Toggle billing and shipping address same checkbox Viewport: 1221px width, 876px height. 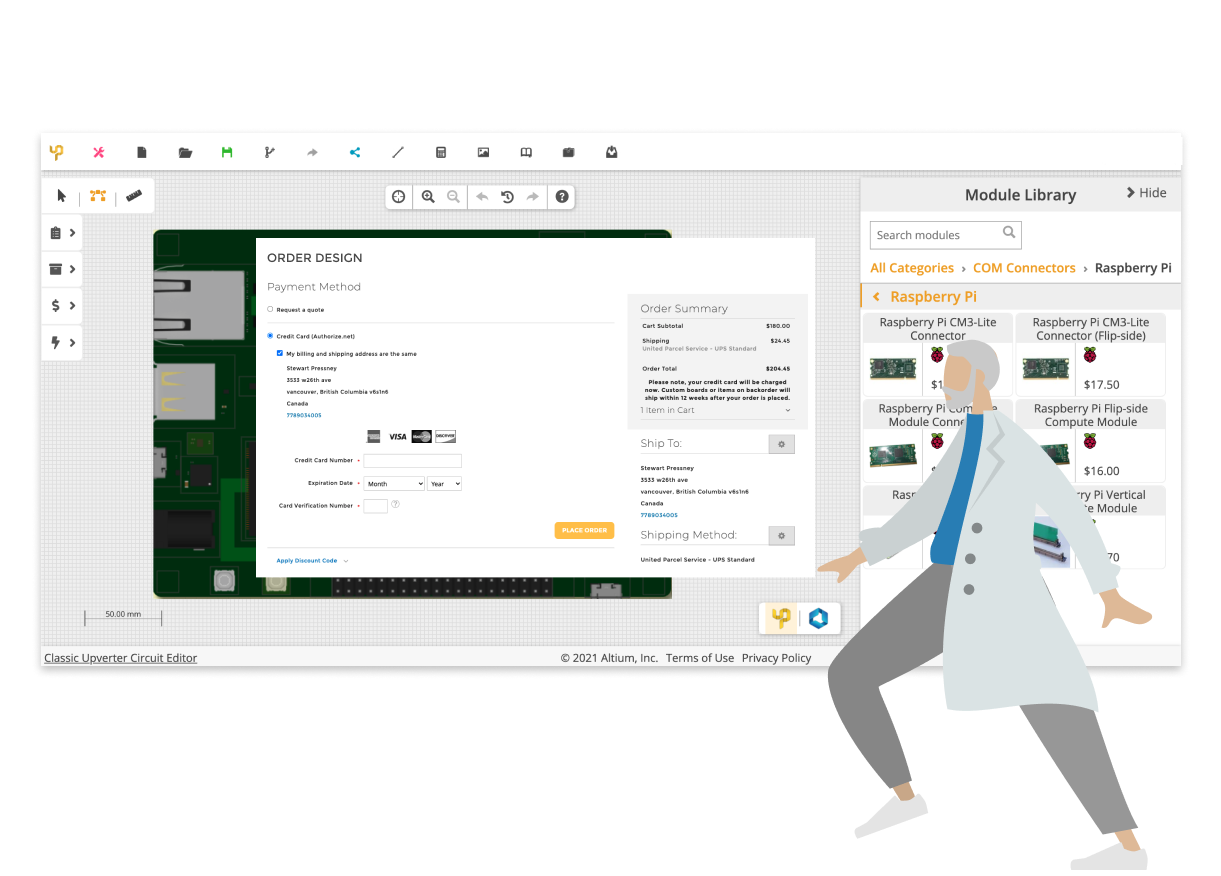[x=280, y=353]
